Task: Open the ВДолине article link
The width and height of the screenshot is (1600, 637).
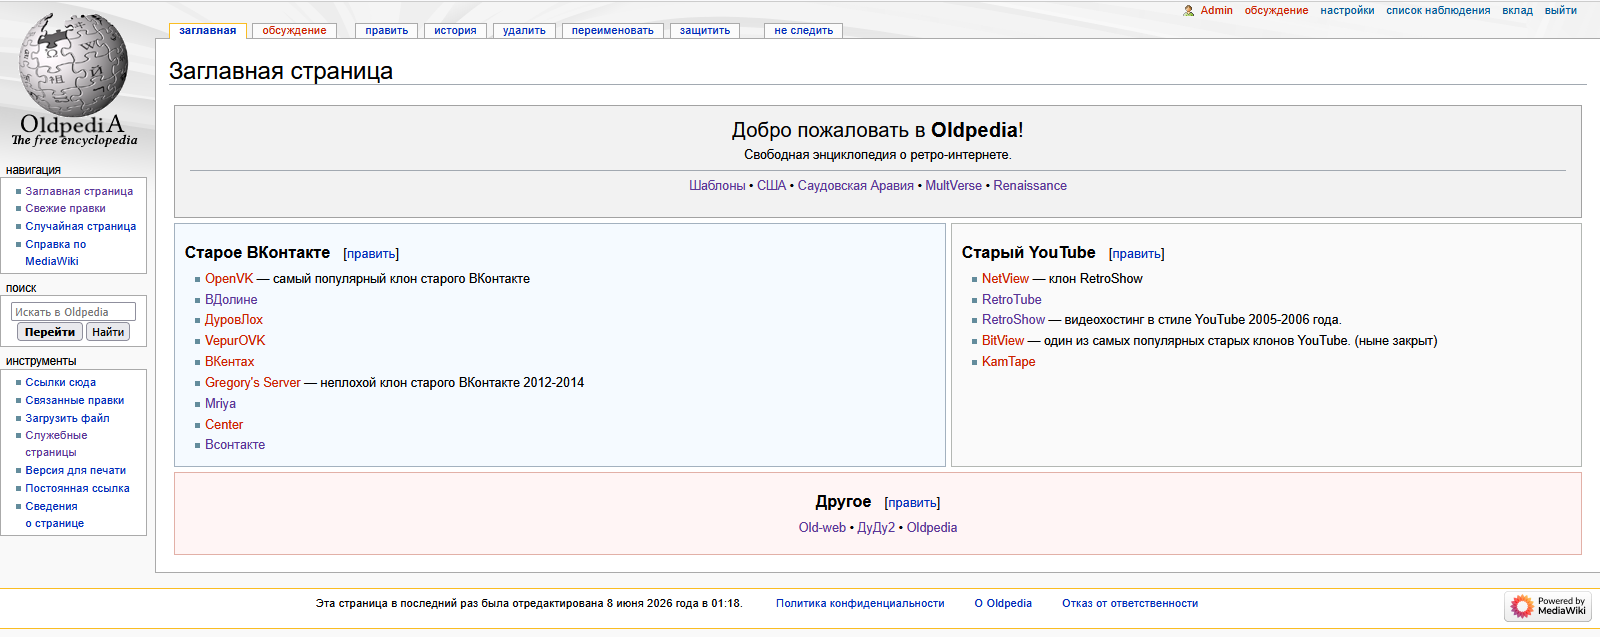Action: click(x=231, y=300)
